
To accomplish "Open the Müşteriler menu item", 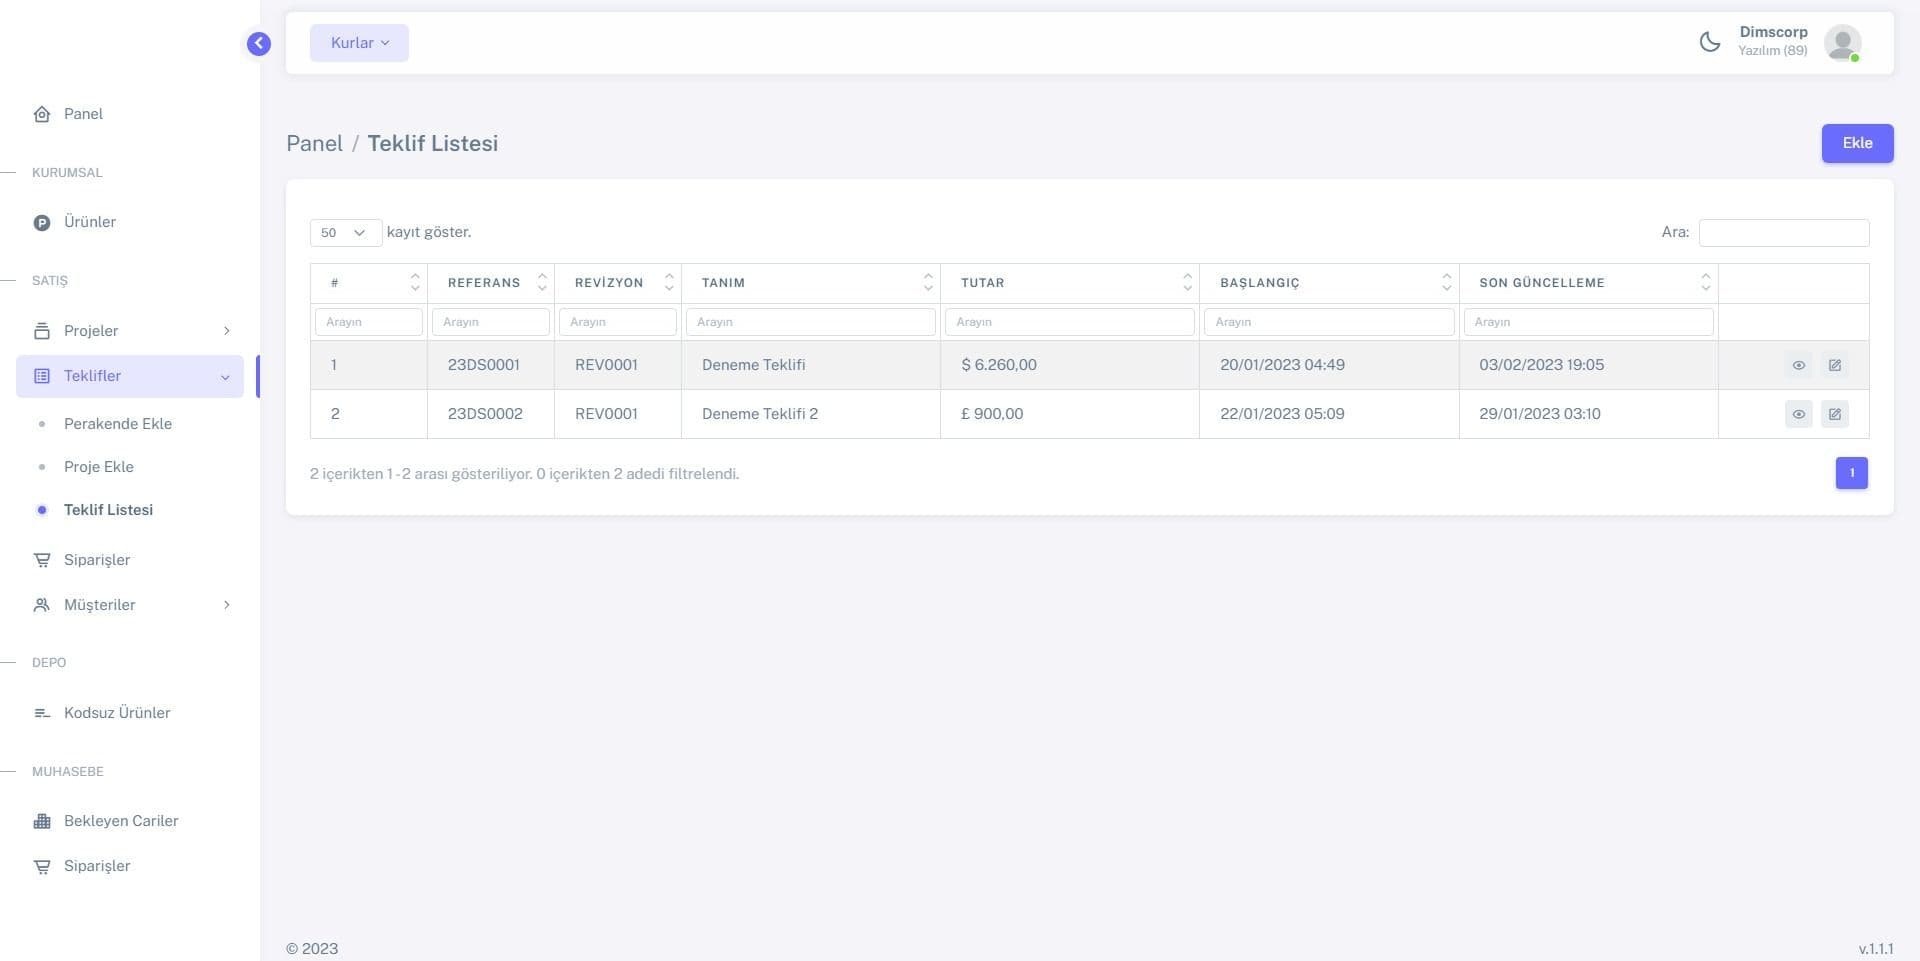I will coord(100,604).
